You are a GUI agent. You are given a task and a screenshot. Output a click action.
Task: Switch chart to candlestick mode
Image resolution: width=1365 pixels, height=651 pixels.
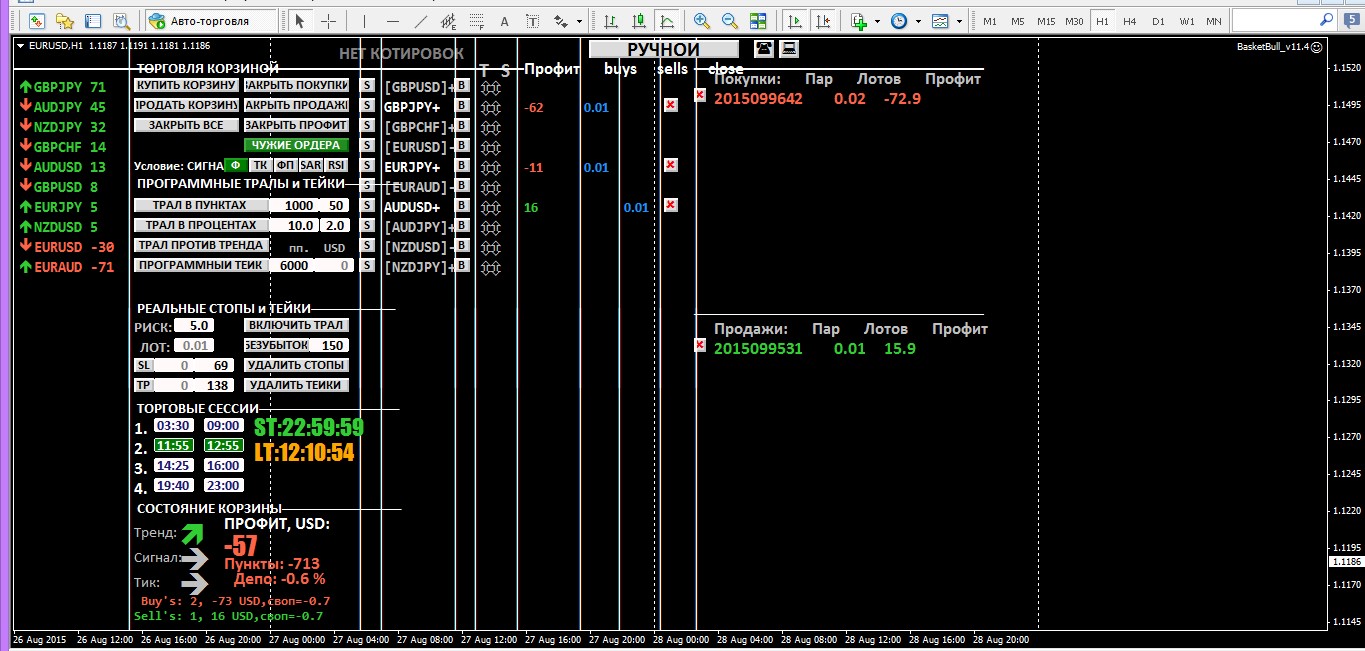638,20
